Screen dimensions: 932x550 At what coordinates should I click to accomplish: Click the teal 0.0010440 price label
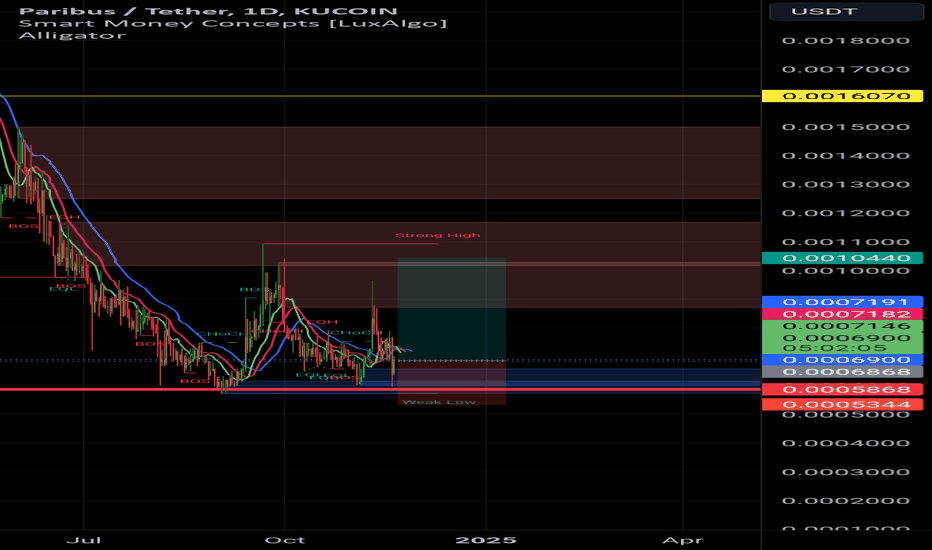coord(842,258)
